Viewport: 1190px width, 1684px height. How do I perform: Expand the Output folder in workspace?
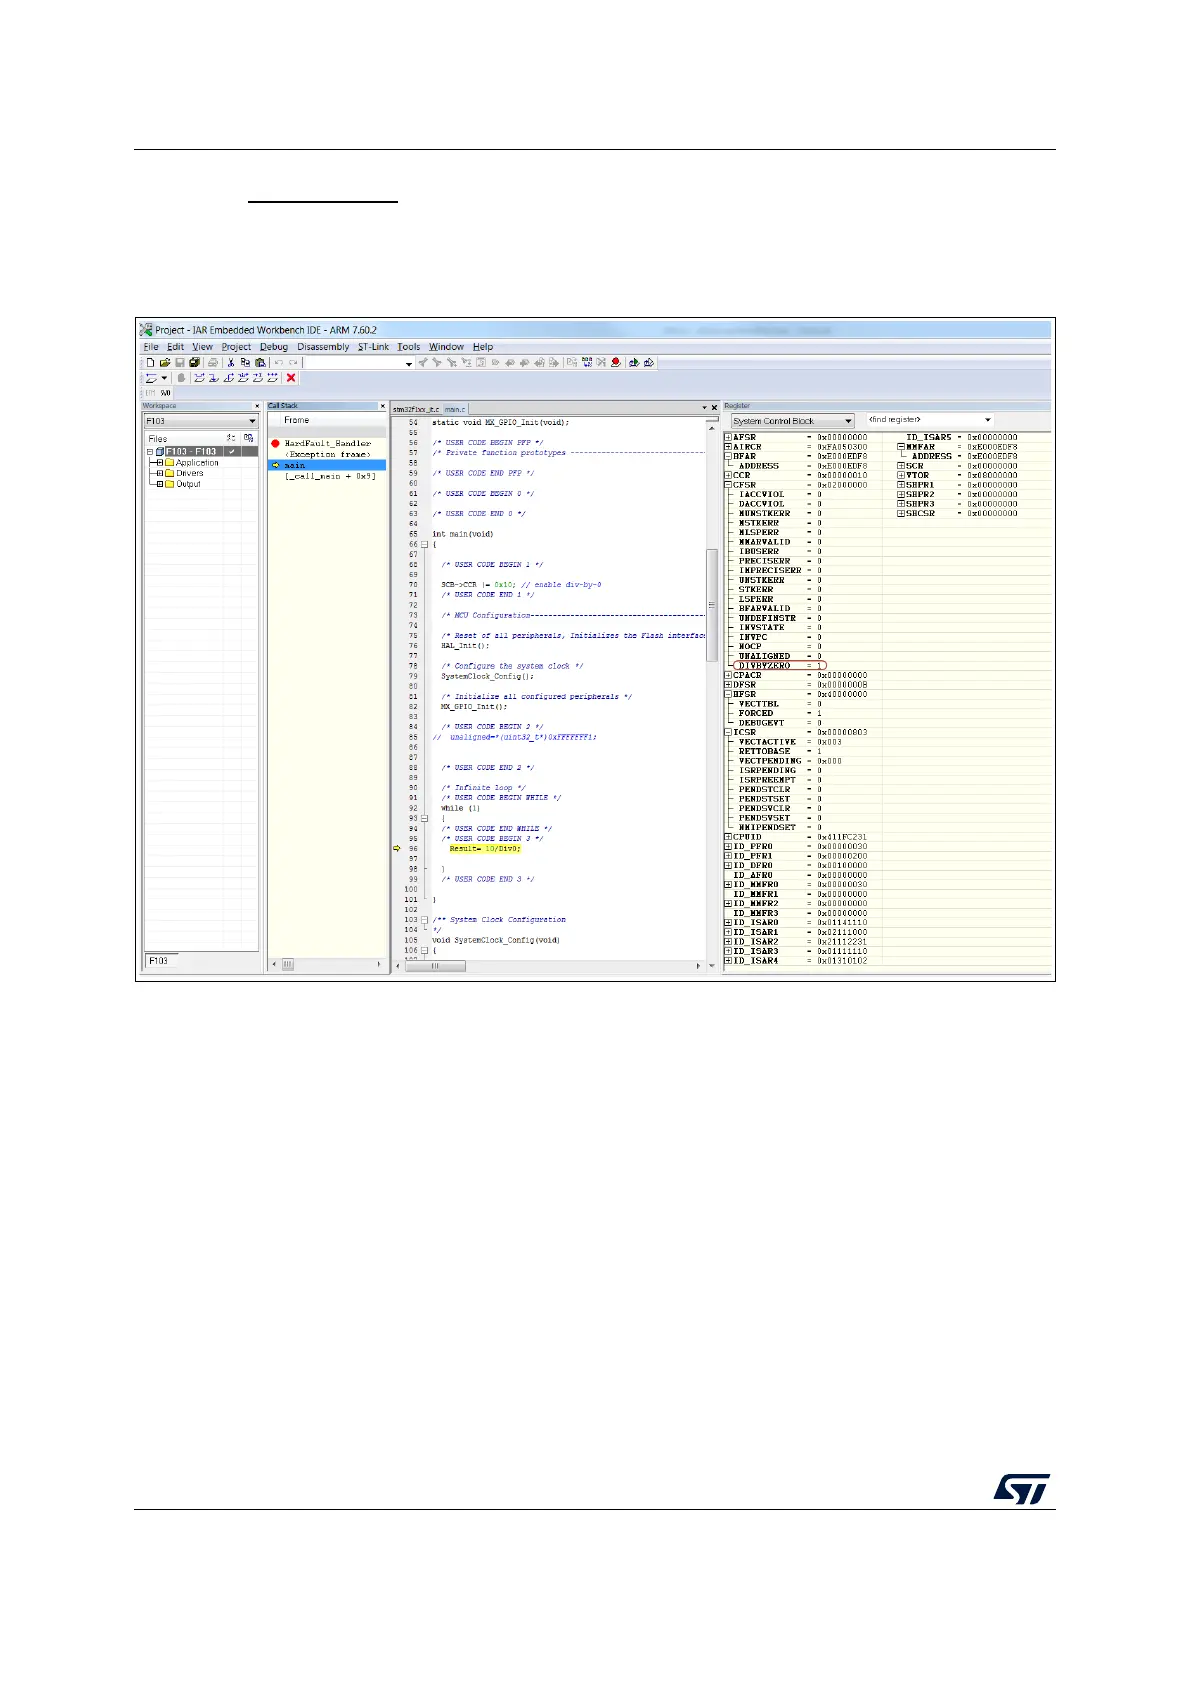click(x=159, y=484)
